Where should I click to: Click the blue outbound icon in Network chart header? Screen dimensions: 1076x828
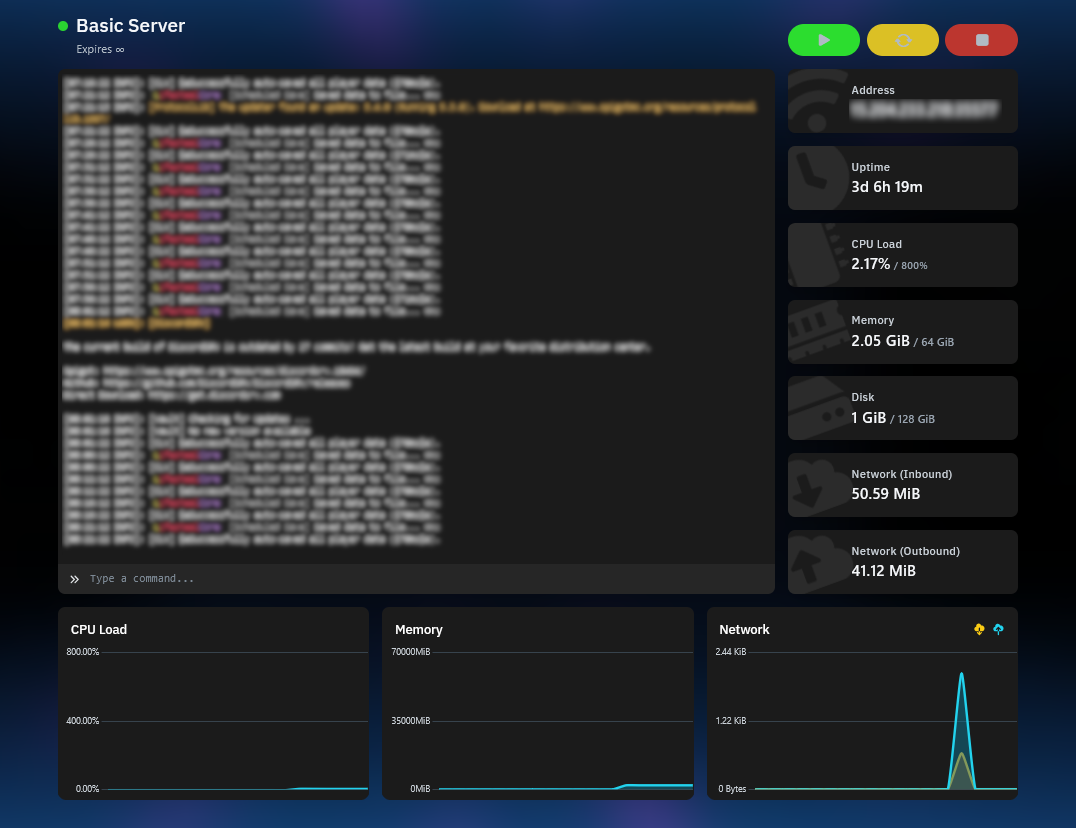click(998, 629)
